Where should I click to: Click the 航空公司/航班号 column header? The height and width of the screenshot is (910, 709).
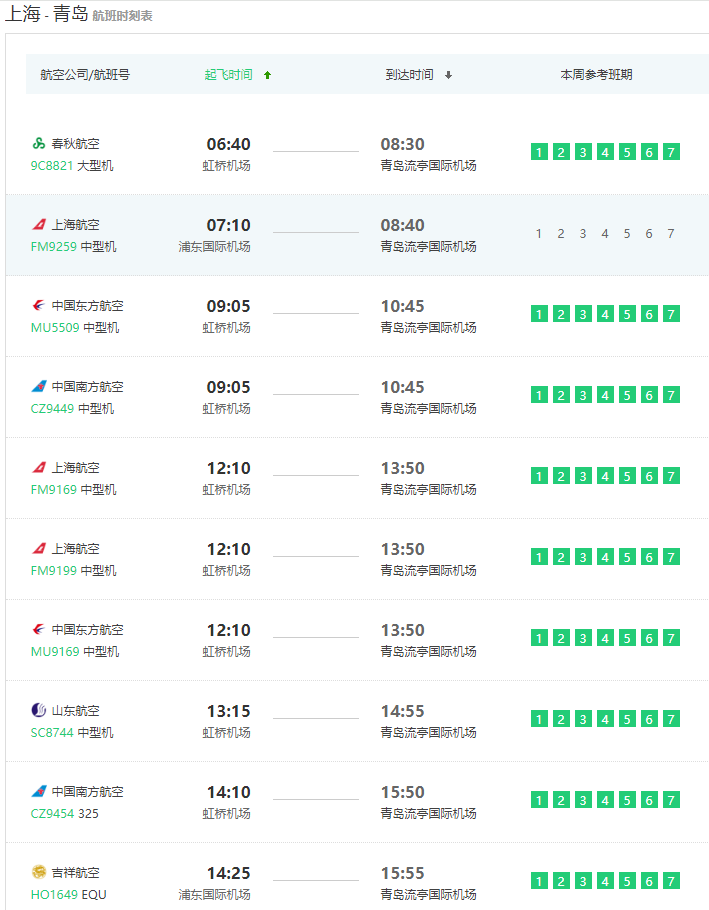pyautogui.click(x=85, y=75)
